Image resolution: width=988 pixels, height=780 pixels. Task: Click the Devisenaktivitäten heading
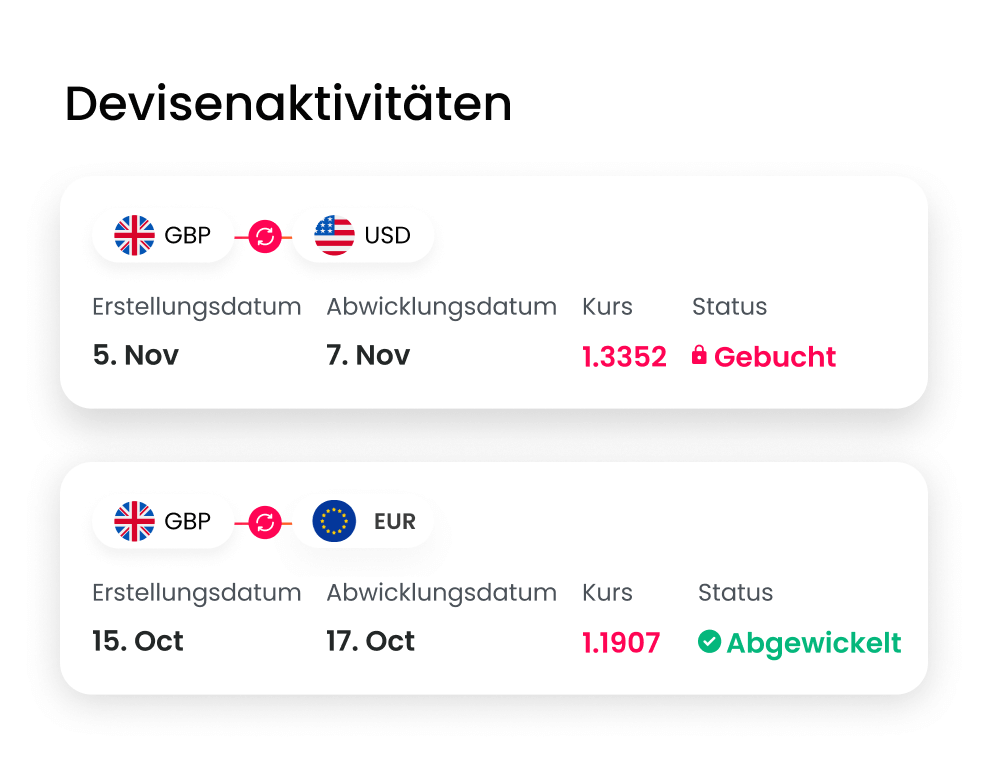click(x=288, y=104)
